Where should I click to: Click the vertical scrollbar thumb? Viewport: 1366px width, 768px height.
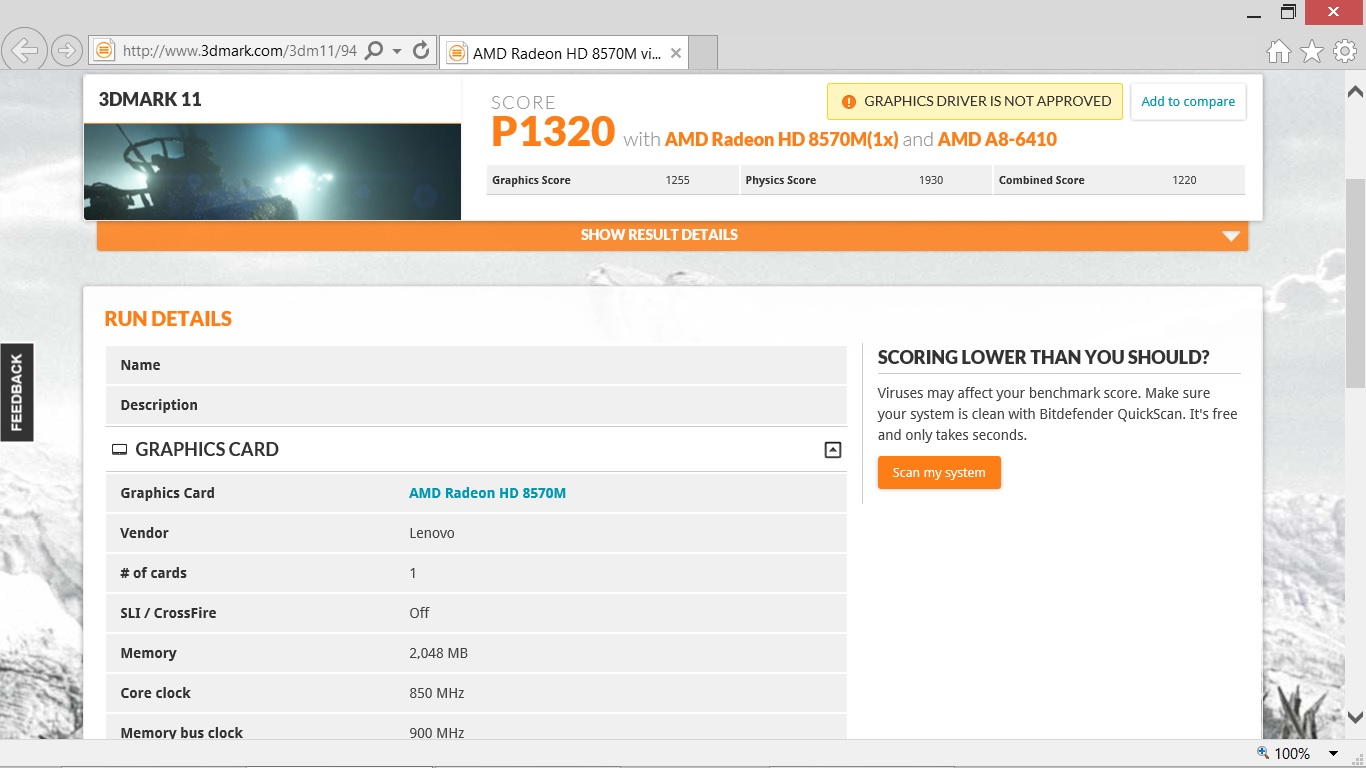(1355, 283)
